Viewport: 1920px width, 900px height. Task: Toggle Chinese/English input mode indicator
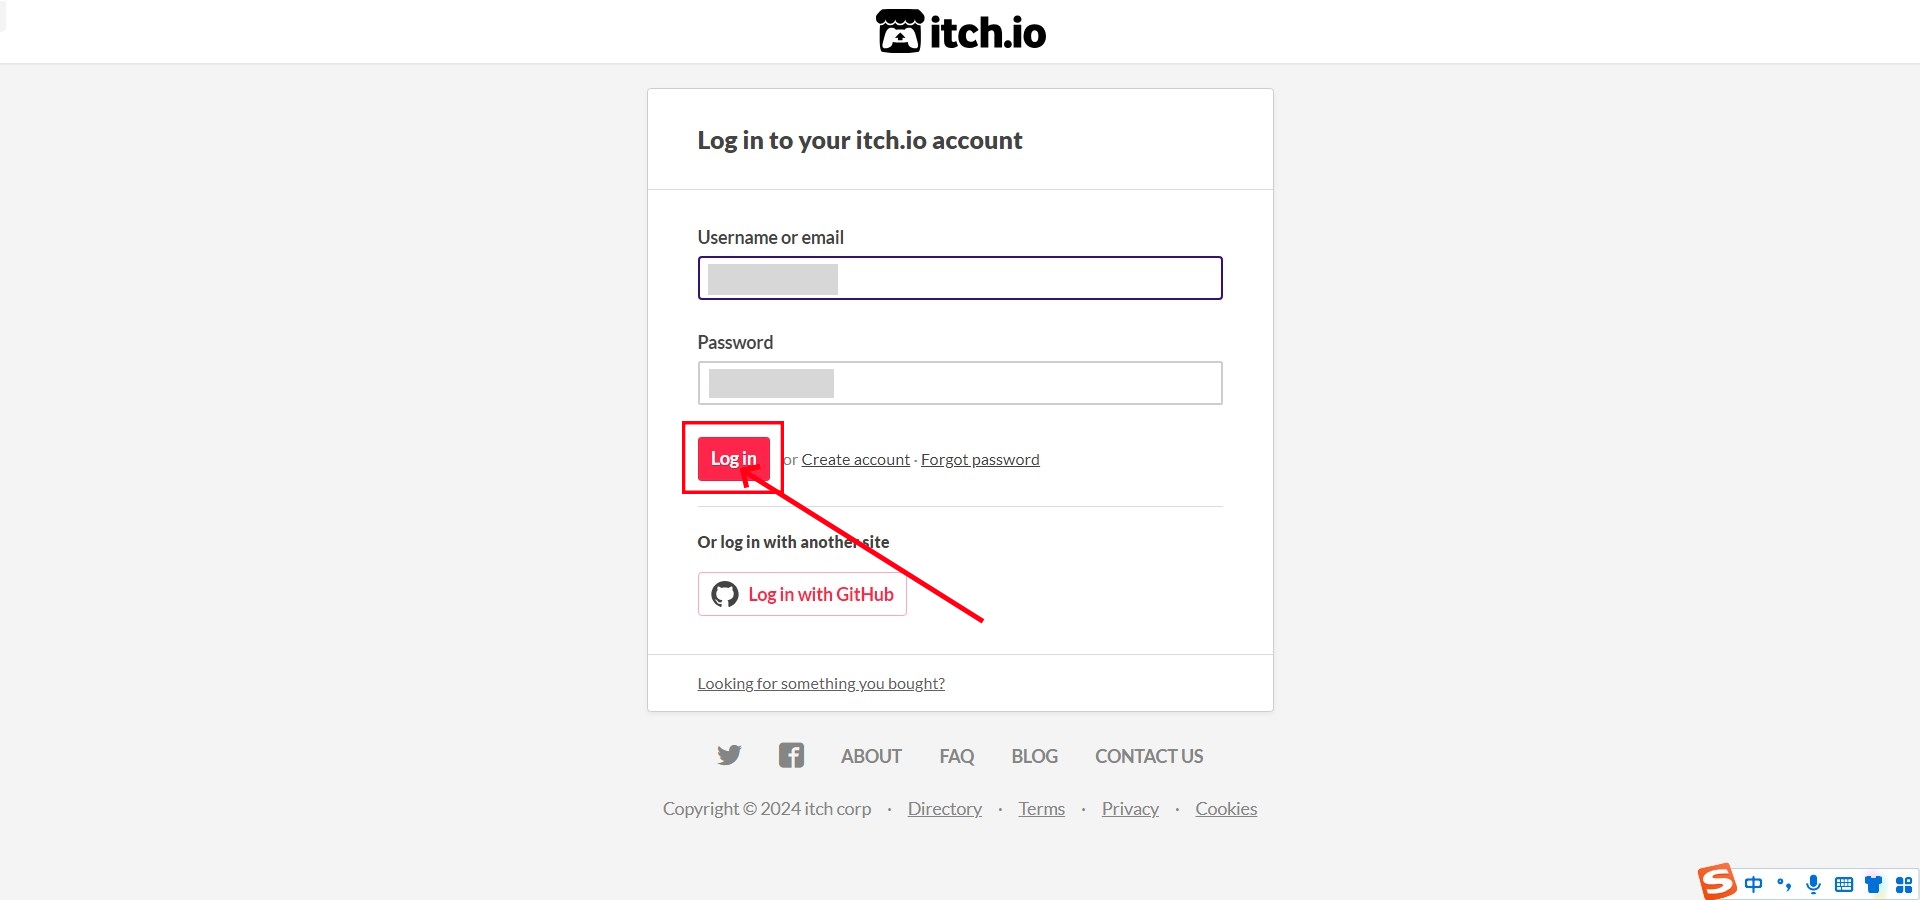click(x=1753, y=884)
